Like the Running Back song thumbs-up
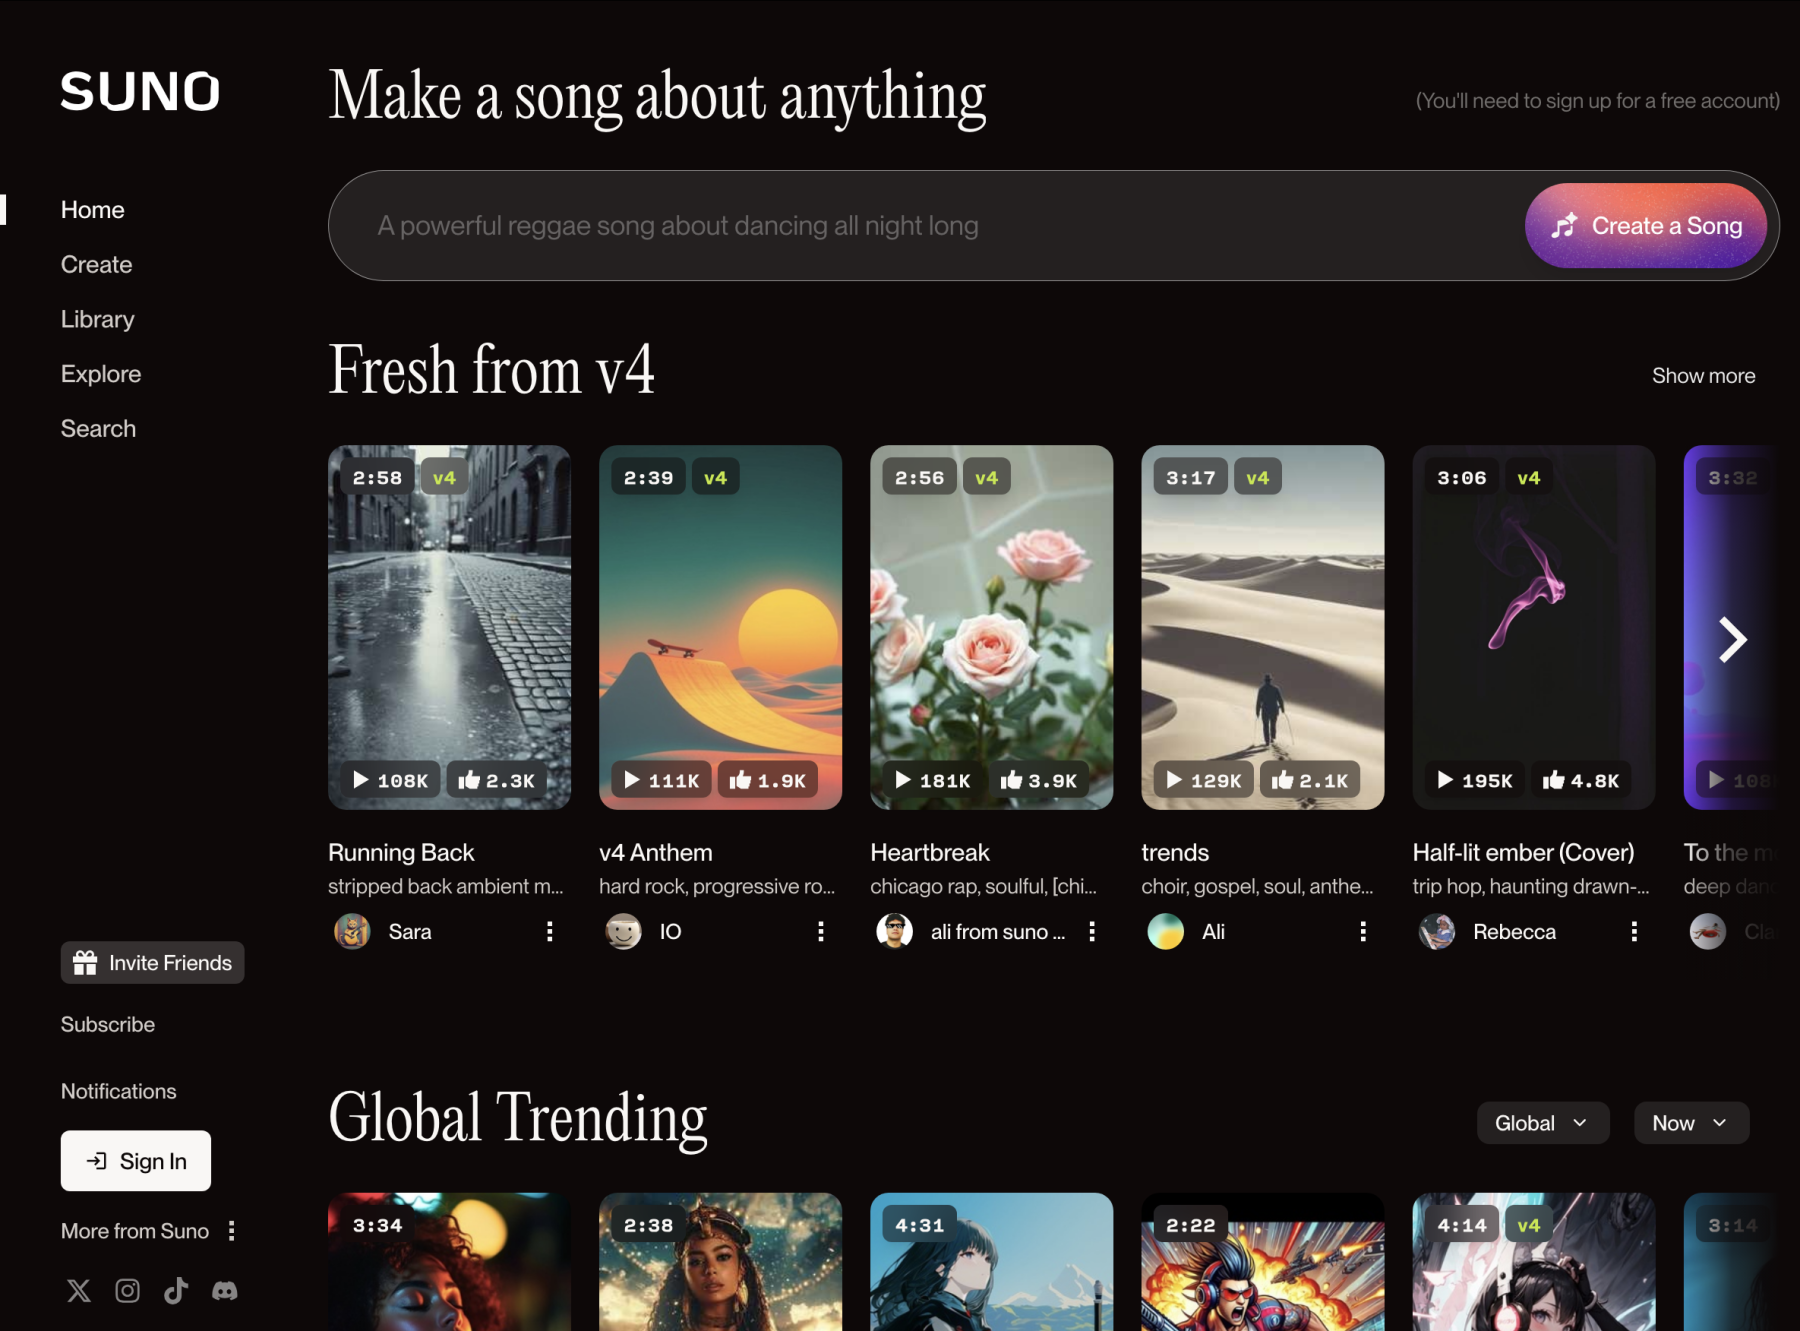Viewport: 1800px width, 1331px height. pyautogui.click(x=496, y=780)
